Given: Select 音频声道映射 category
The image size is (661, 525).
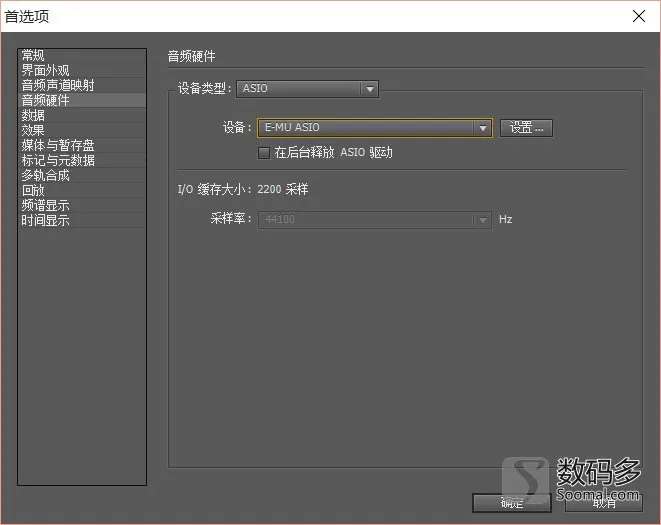Looking at the screenshot, I should click(x=82, y=86).
